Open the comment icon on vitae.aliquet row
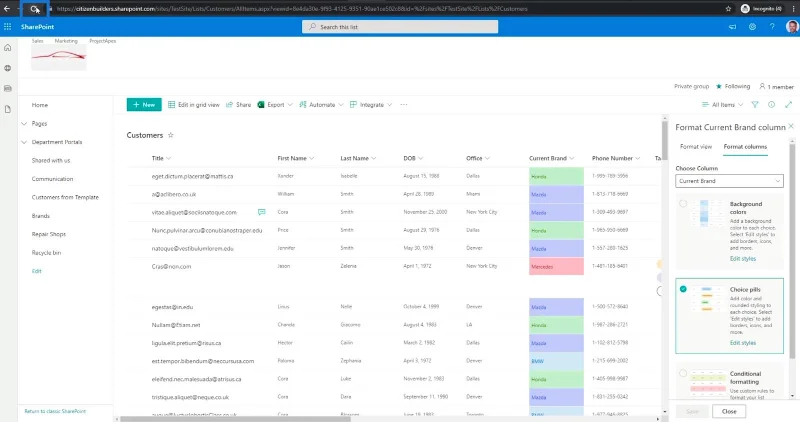Screen dimensions: 800x422 (261, 212)
